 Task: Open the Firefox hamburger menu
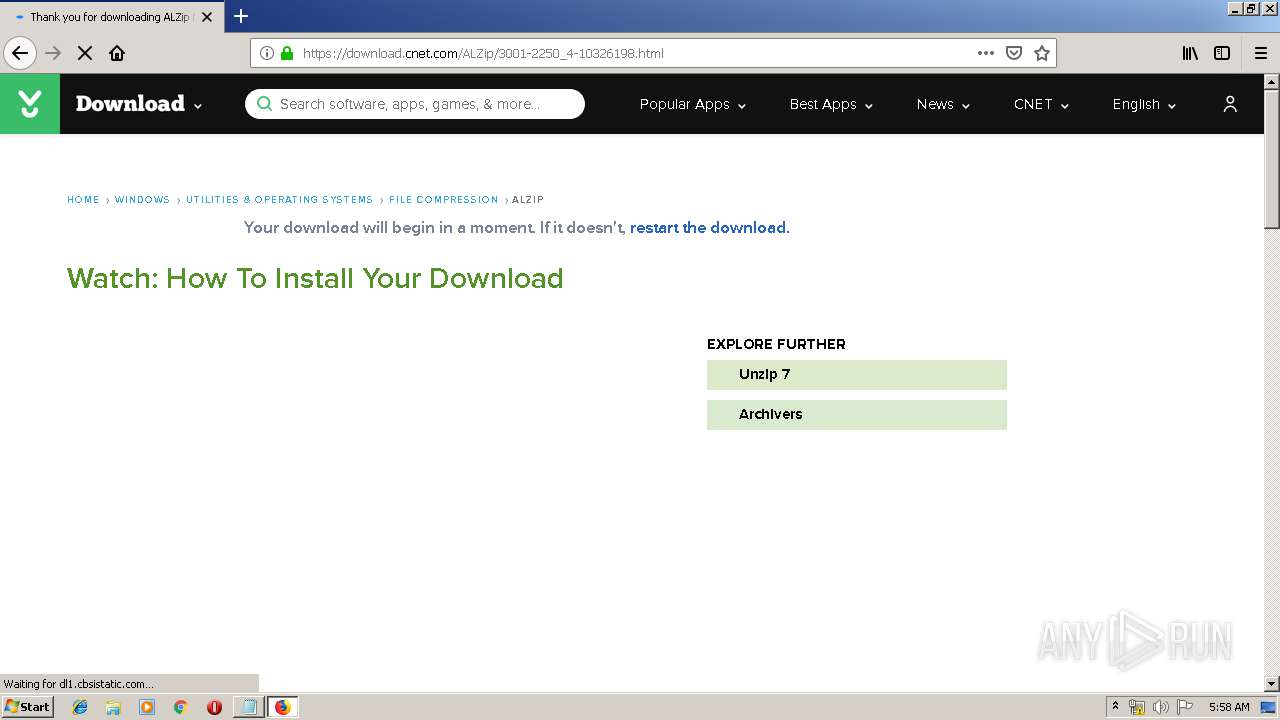[x=1261, y=53]
